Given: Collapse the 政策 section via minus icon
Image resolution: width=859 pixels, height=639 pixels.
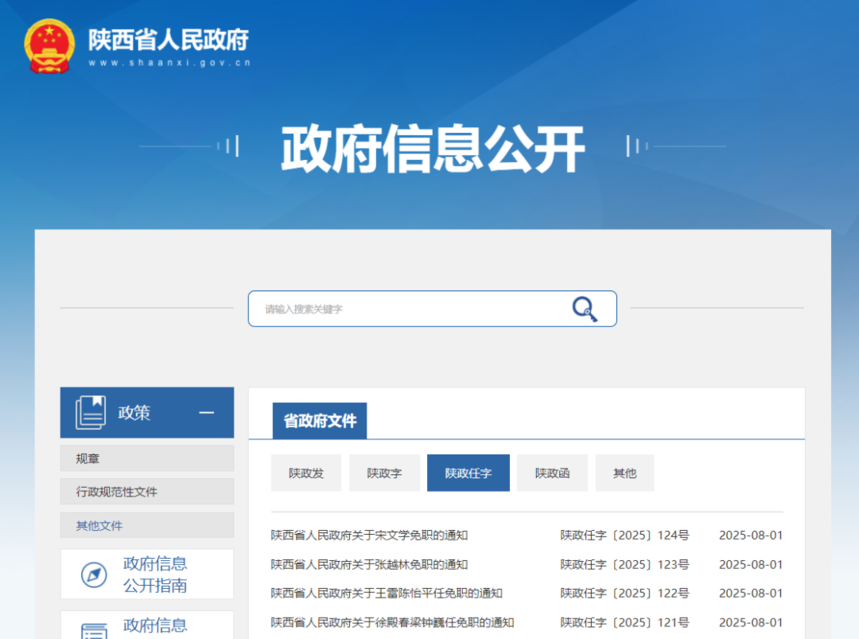Looking at the screenshot, I should tap(206, 412).
